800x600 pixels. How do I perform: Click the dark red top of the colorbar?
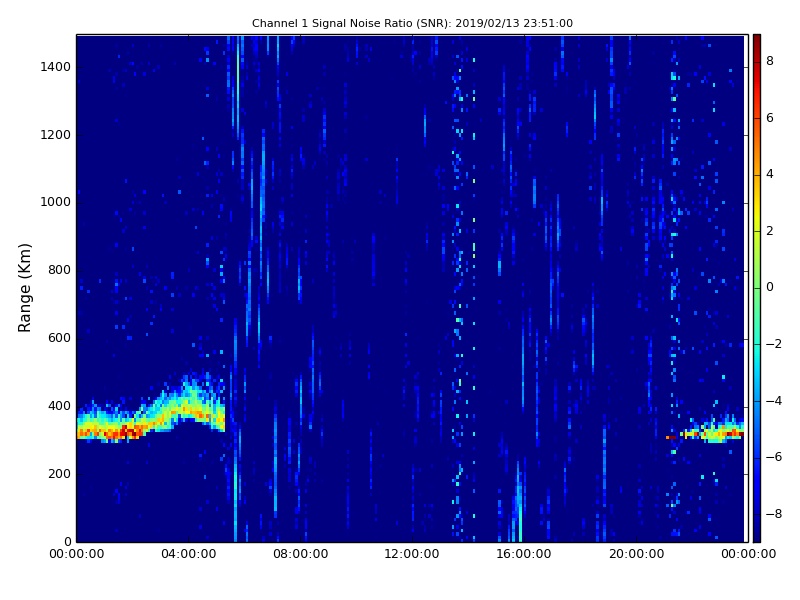[x=757, y=40]
